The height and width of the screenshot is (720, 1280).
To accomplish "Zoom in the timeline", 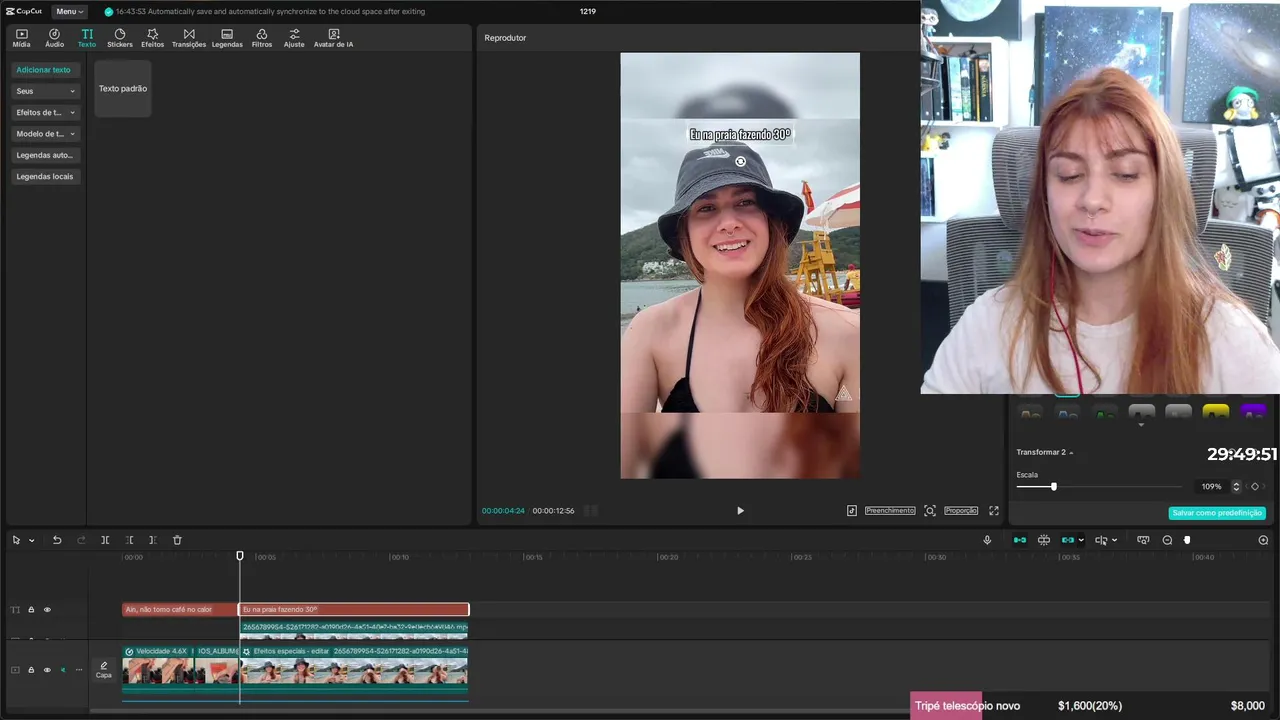I will (x=1263, y=540).
